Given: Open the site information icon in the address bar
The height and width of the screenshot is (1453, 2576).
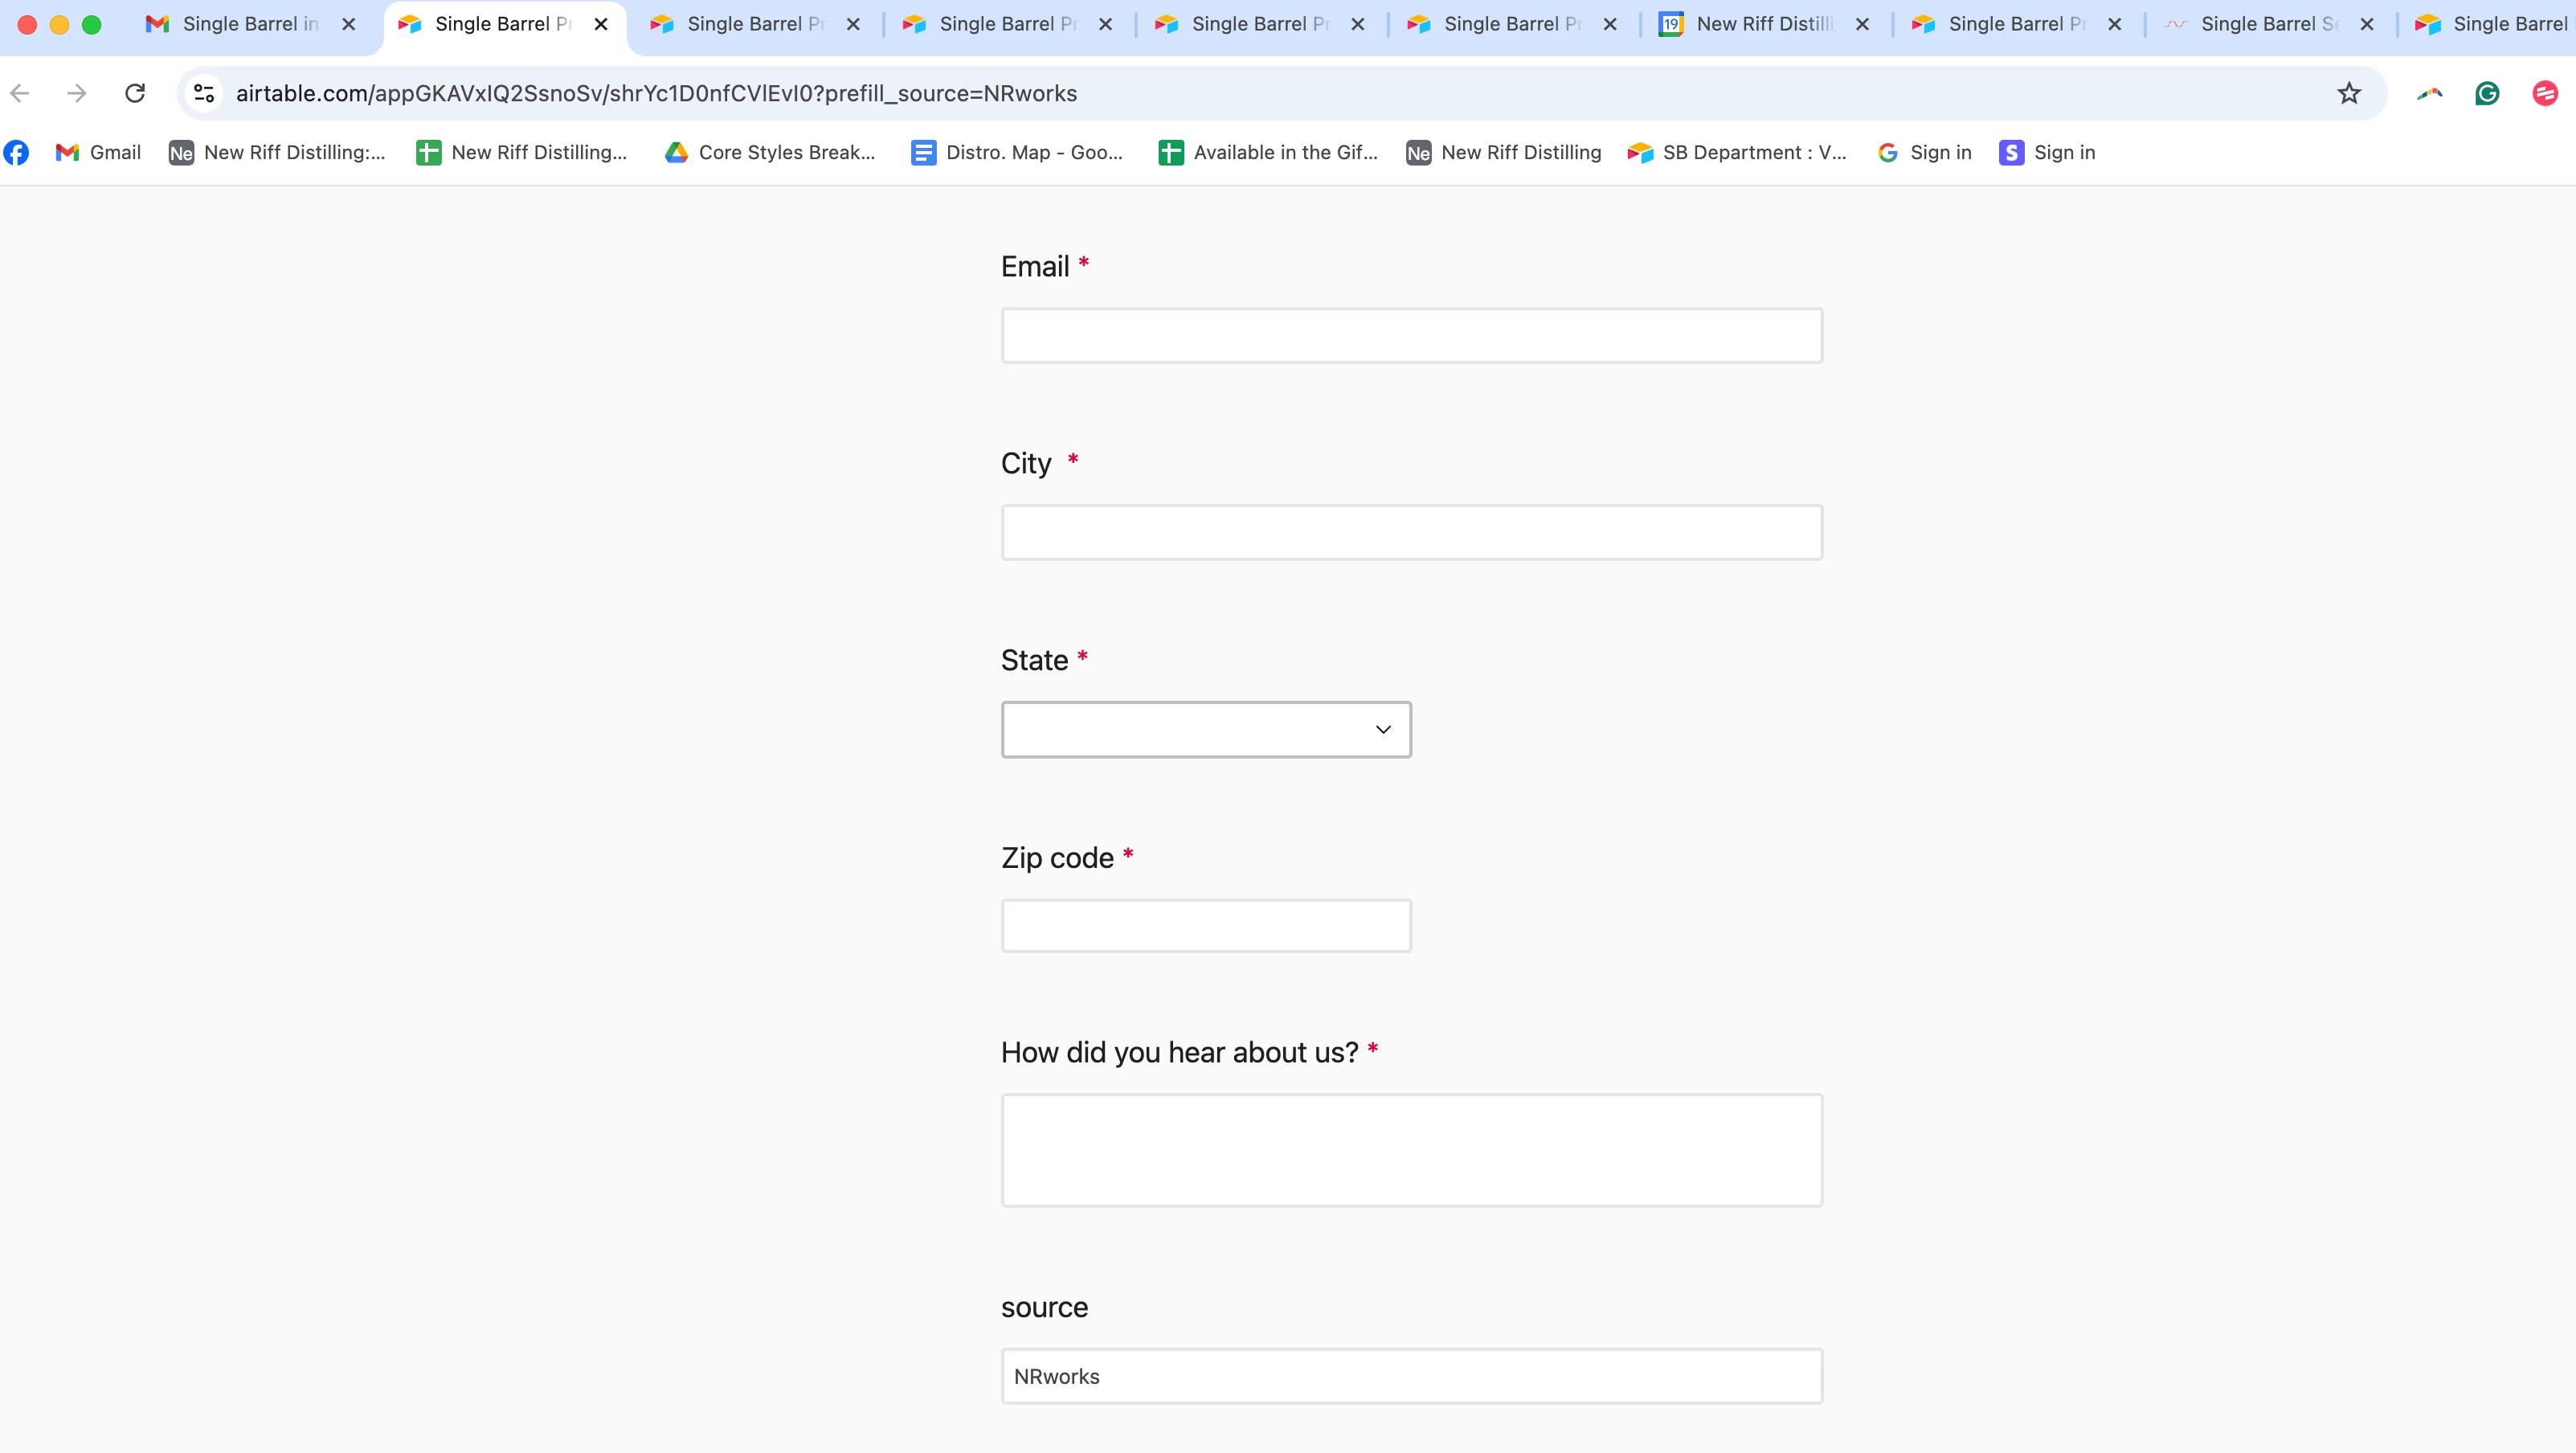Looking at the screenshot, I should 204,93.
